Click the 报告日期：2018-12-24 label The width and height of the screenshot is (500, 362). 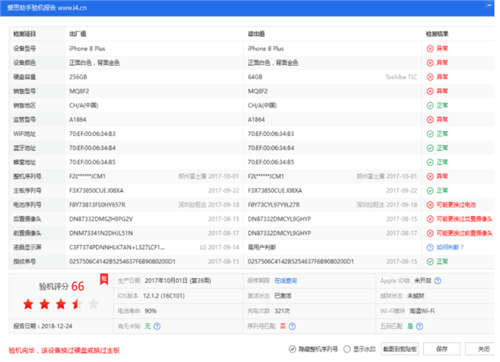click(x=43, y=326)
